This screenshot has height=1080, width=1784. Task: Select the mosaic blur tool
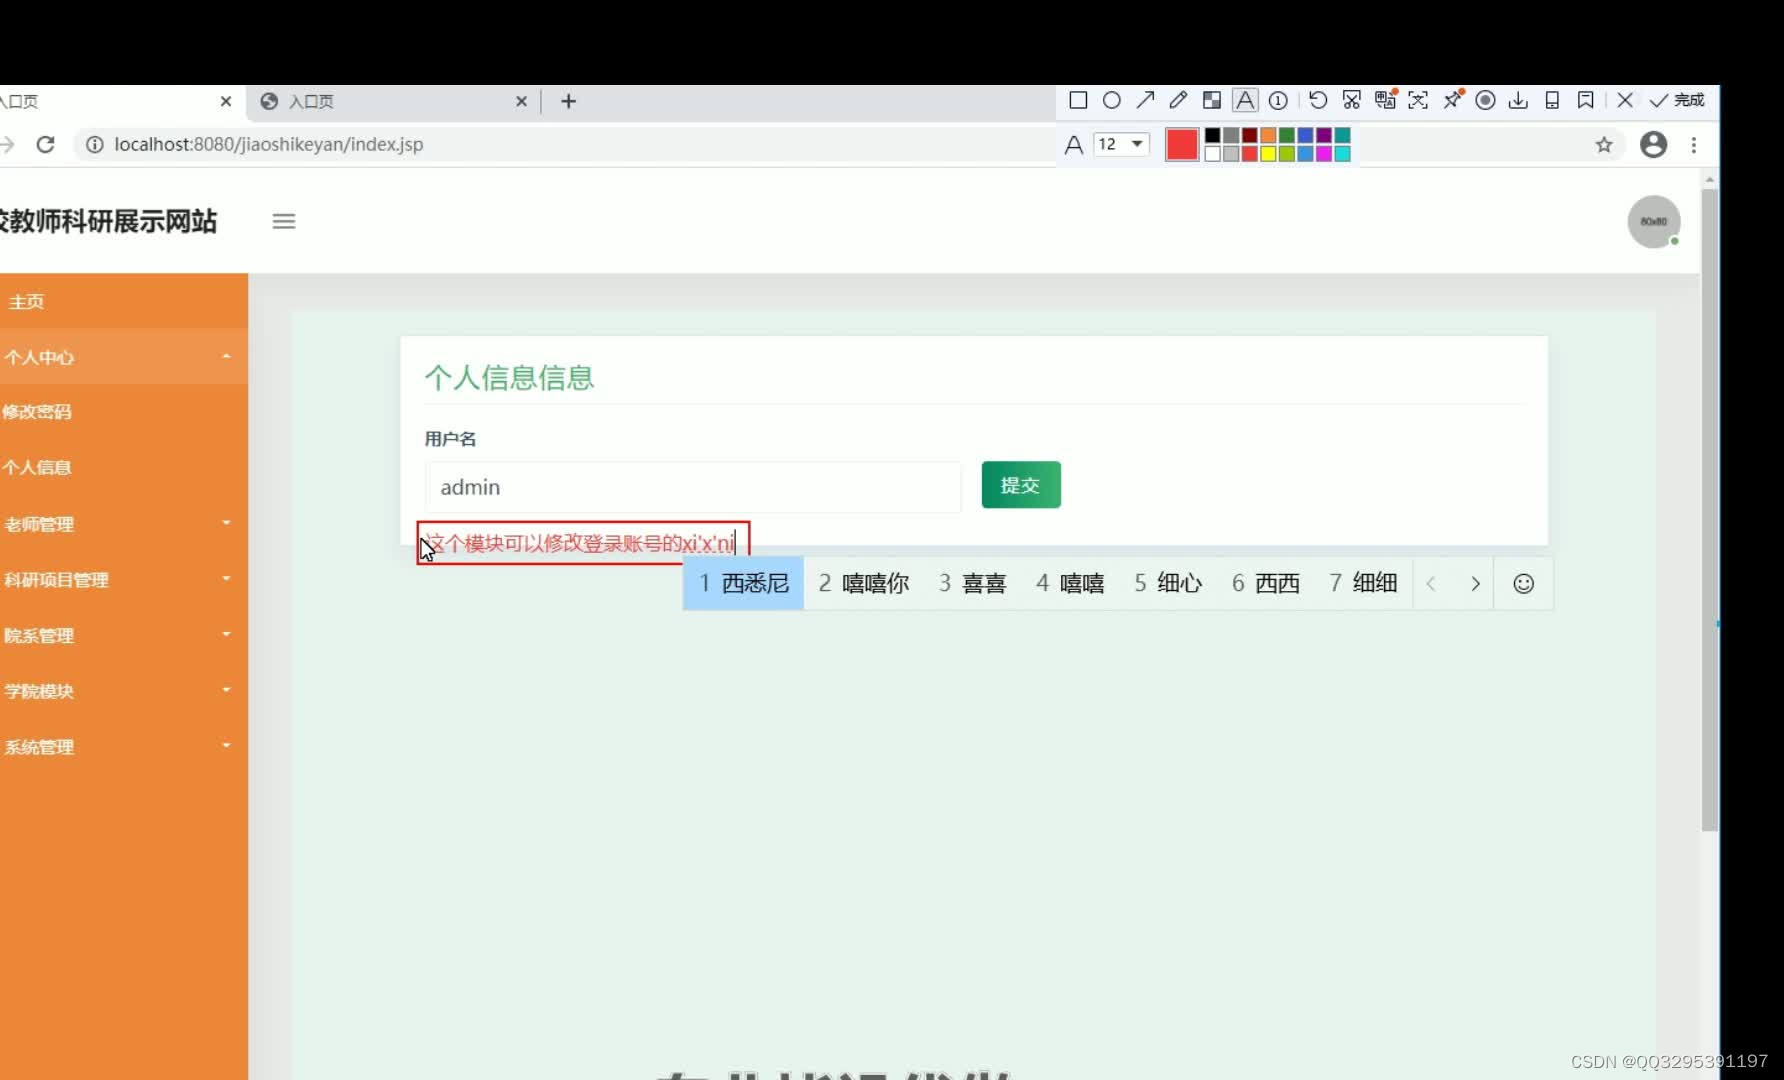click(1211, 100)
